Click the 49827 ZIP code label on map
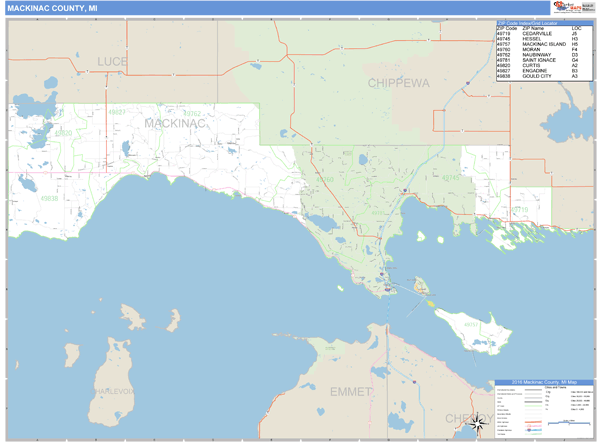Screen dimensions: 600x442 point(116,112)
